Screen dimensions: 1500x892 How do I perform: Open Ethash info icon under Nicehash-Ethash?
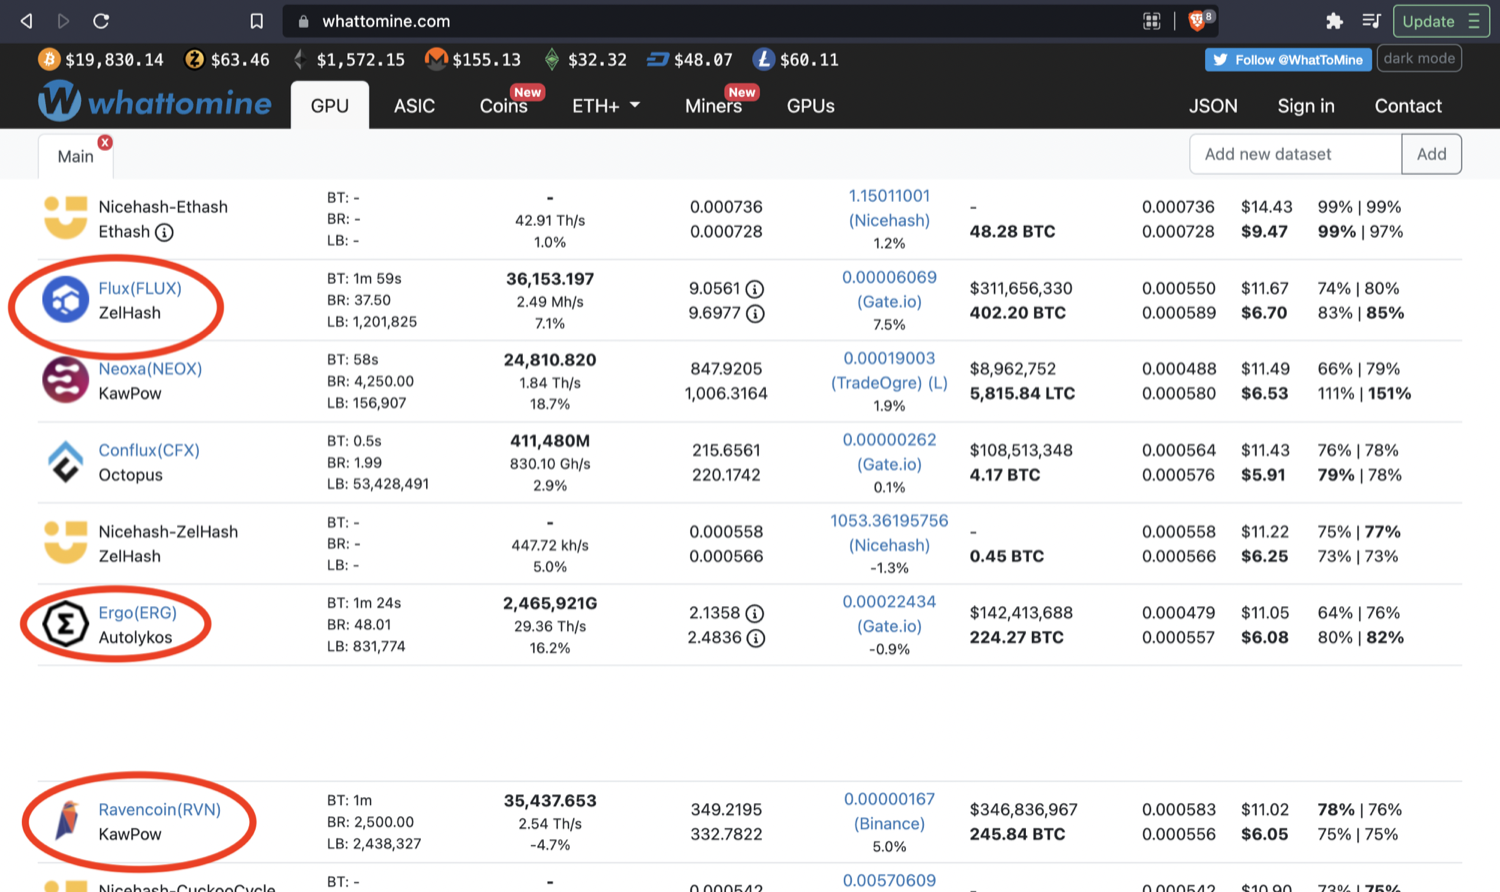(x=164, y=232)
